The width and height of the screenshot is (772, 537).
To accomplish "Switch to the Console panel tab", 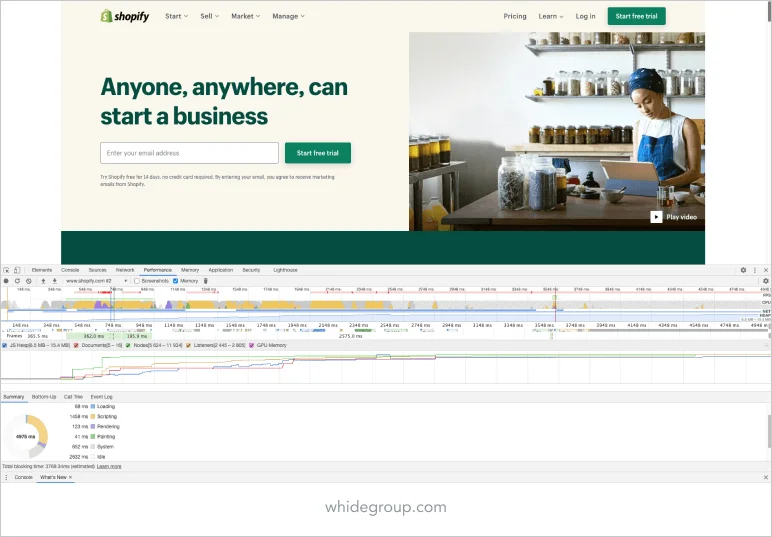I will pyautogui.click(x=70, y=270).
